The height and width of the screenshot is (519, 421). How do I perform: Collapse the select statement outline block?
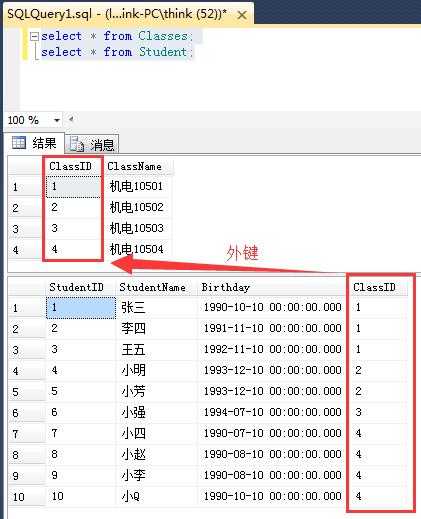tap(34, 36)
